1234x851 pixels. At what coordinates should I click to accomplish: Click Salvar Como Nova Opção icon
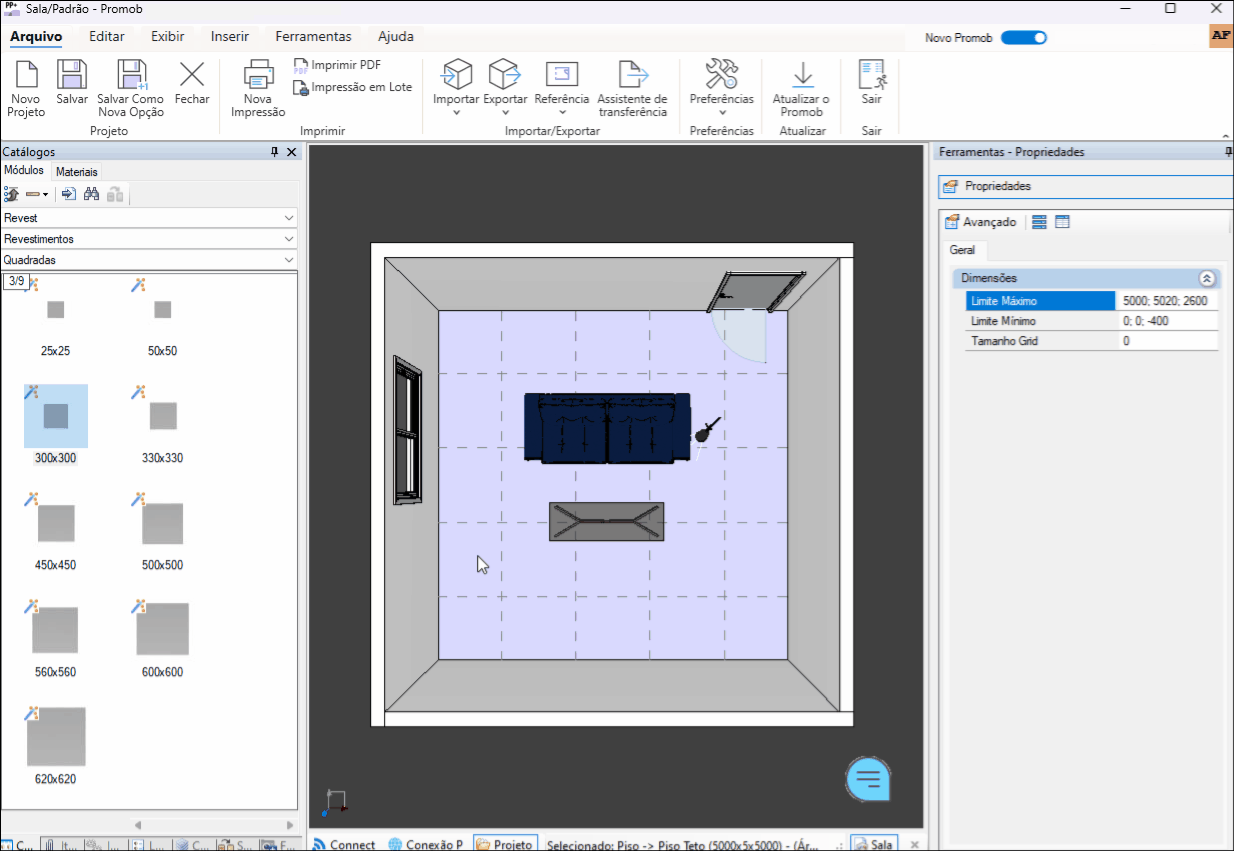click(x=131, y=75)
